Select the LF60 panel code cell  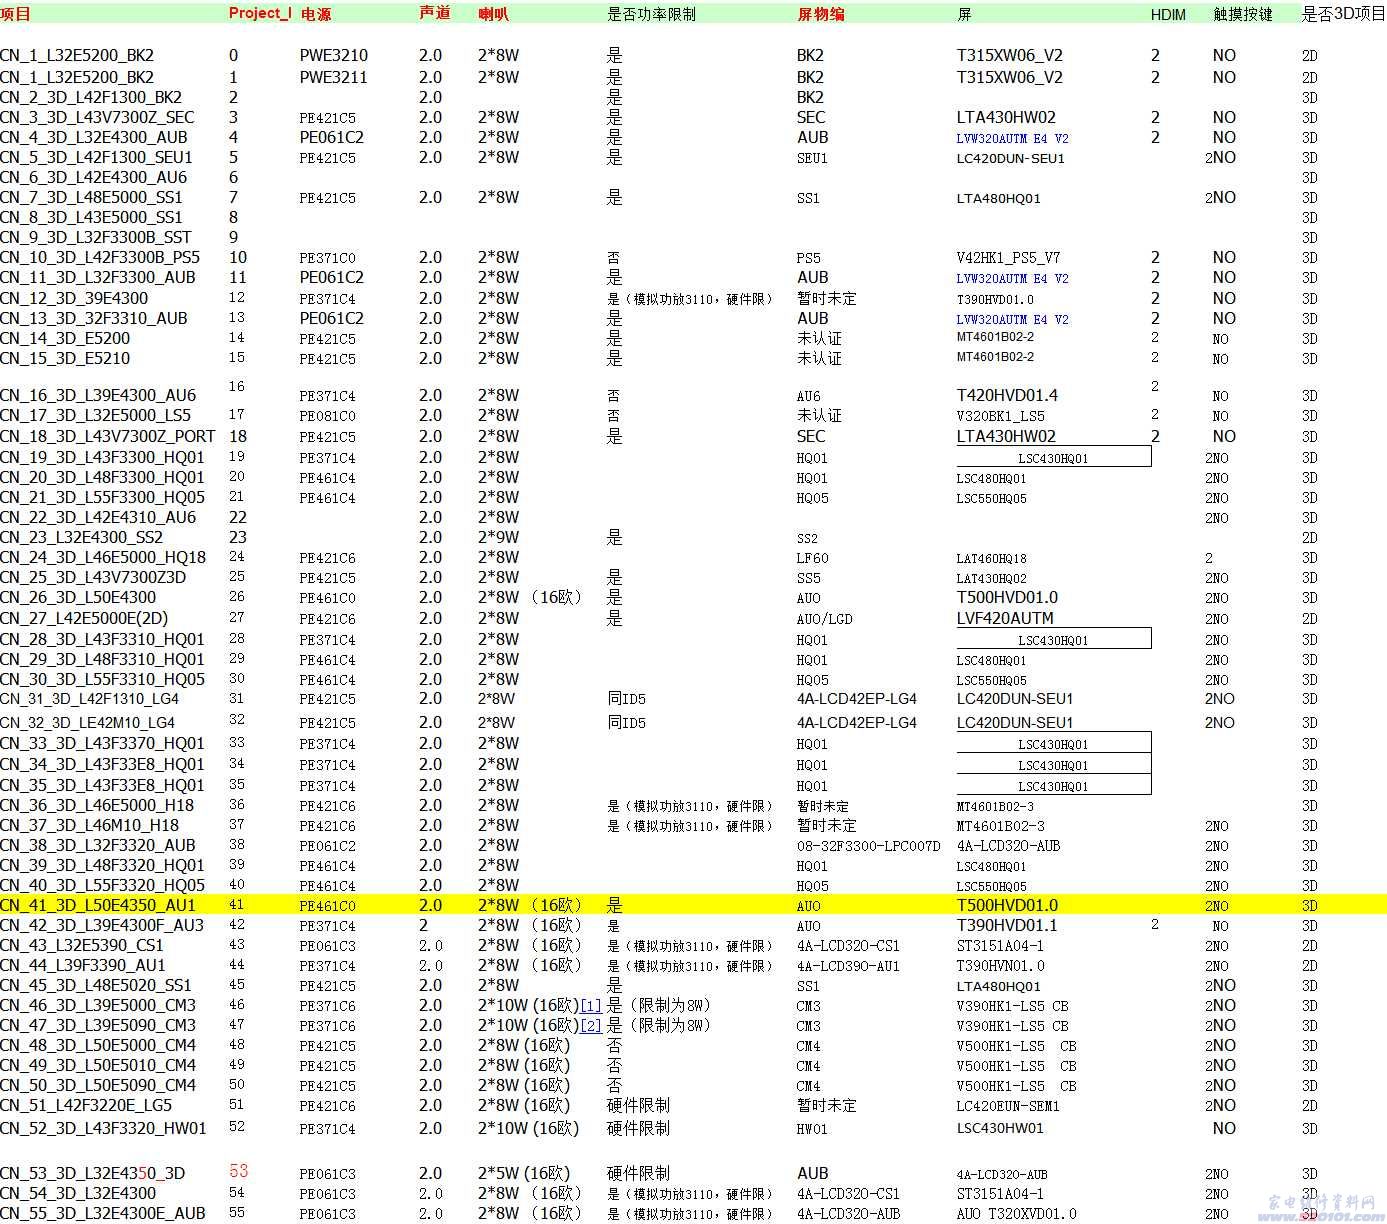[x=812, y=559]
